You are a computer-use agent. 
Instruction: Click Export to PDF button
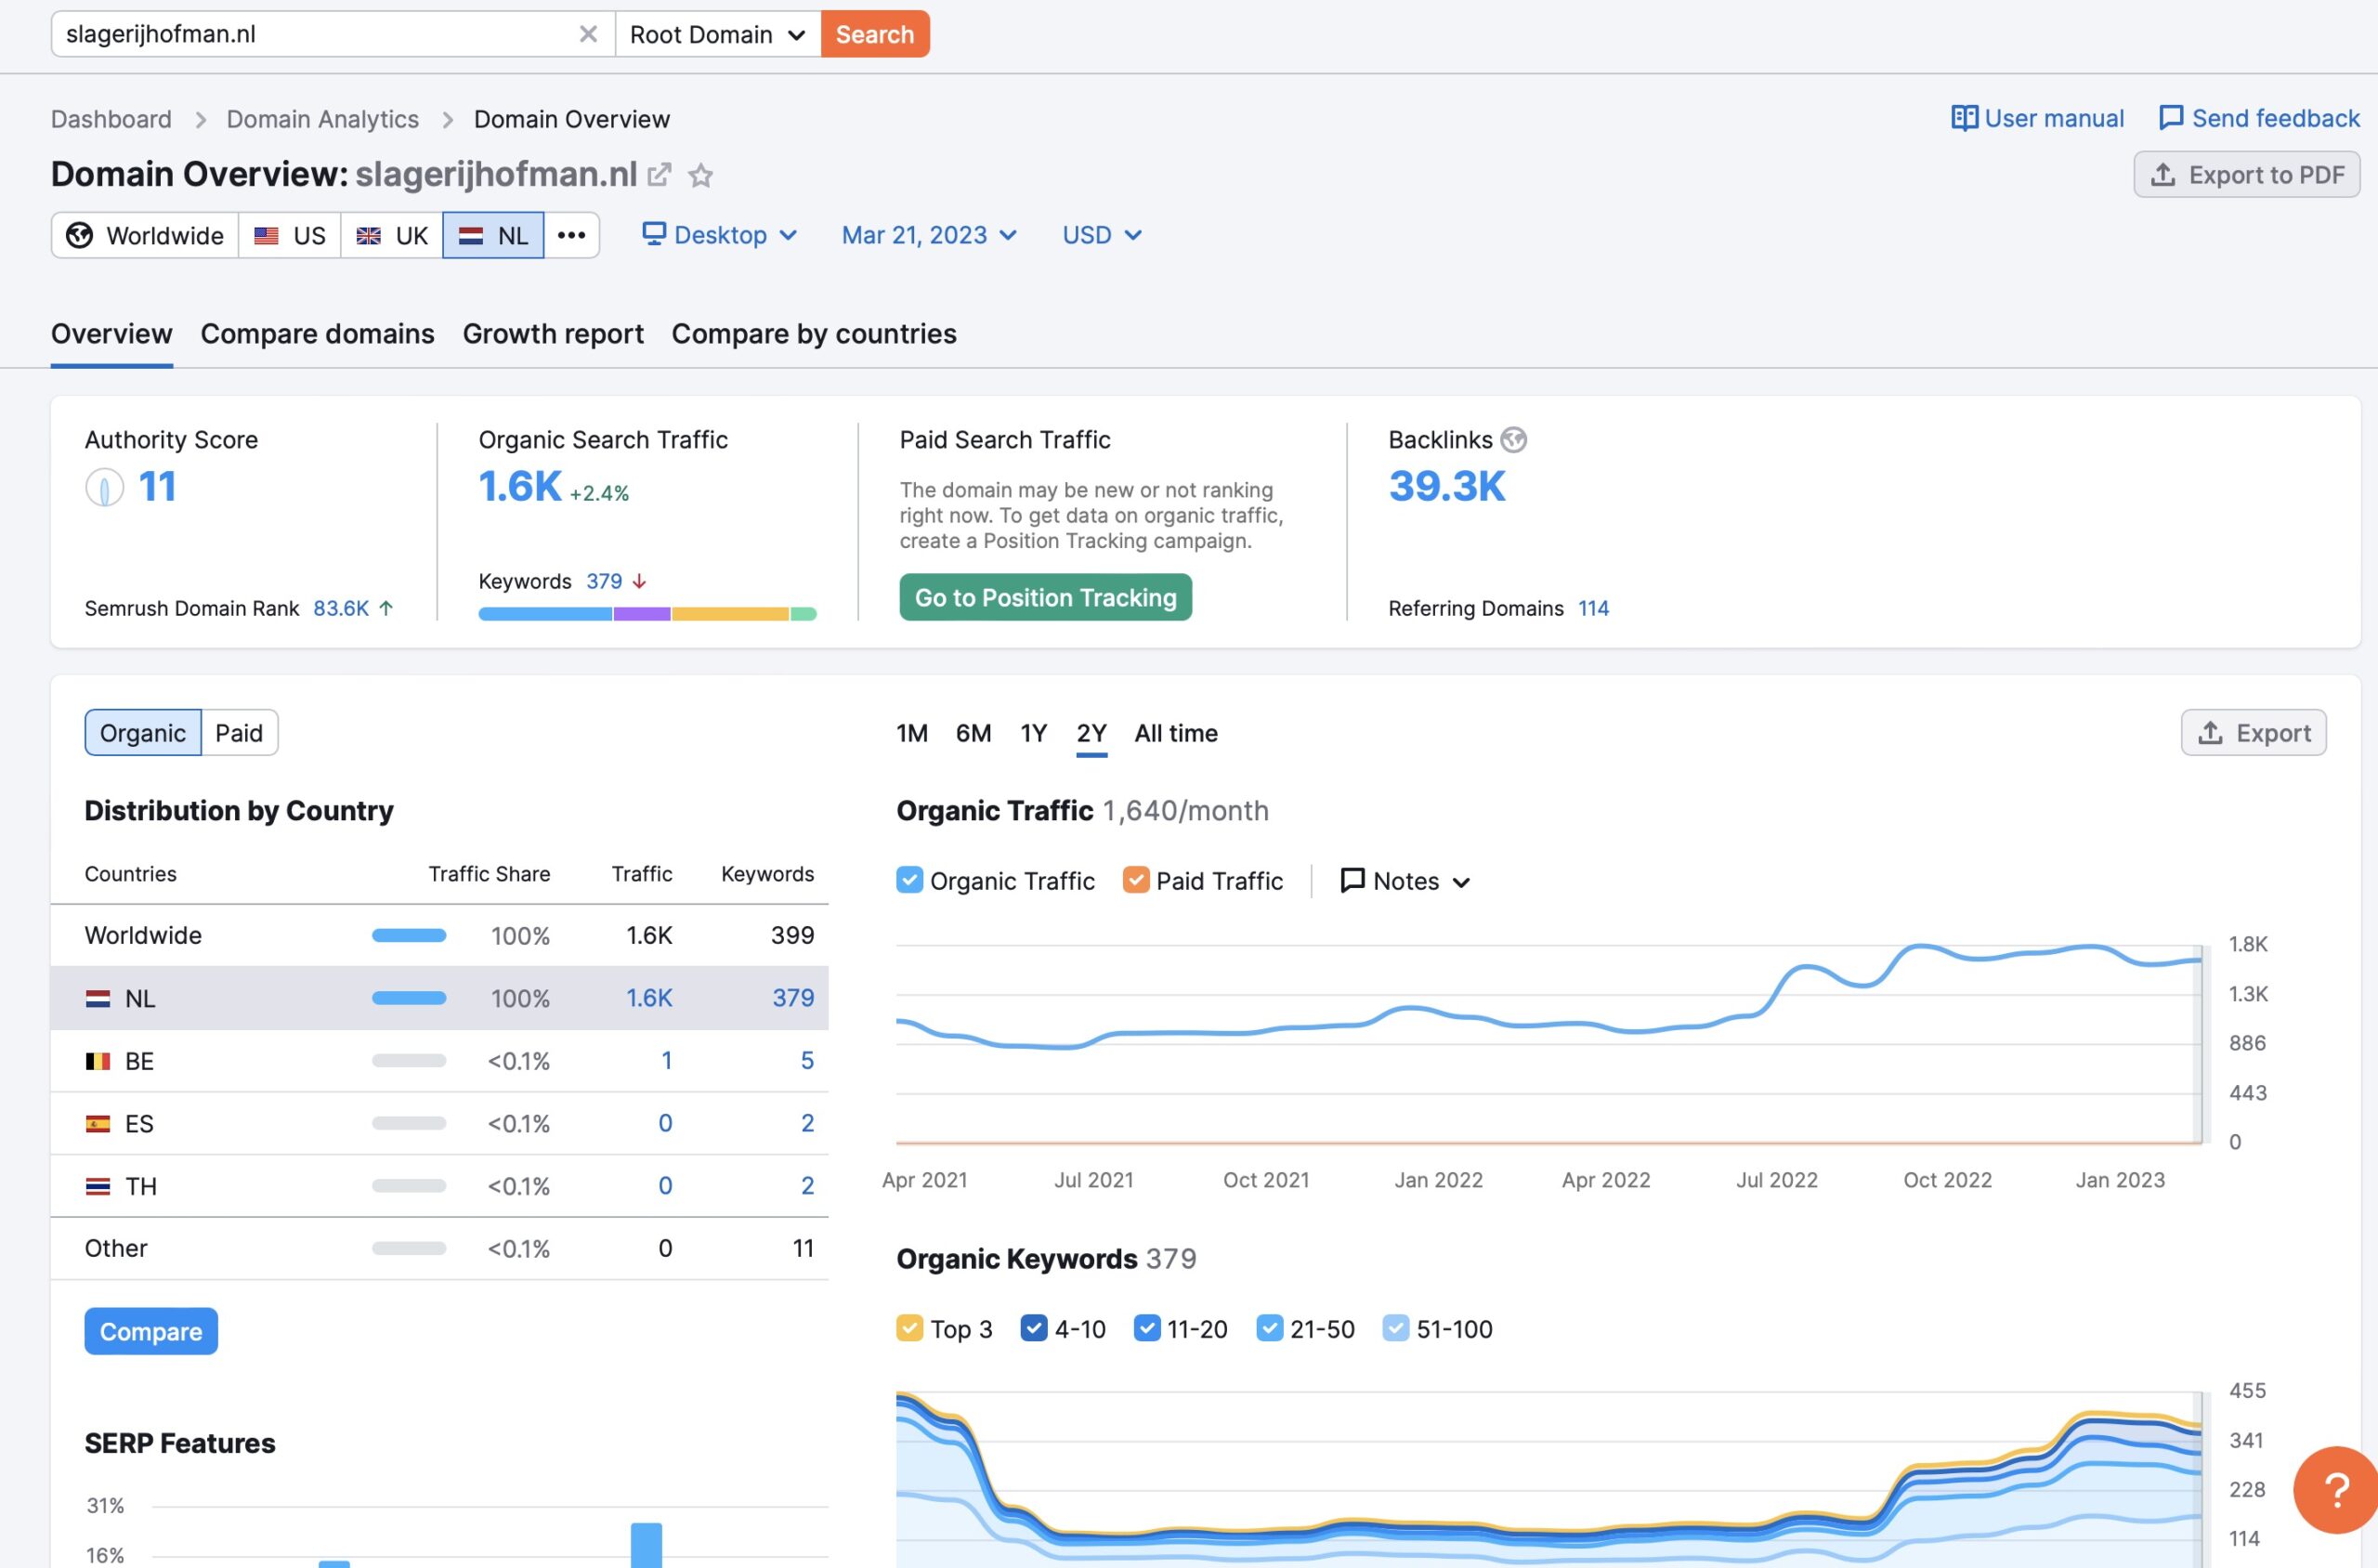click(2246, 175)
